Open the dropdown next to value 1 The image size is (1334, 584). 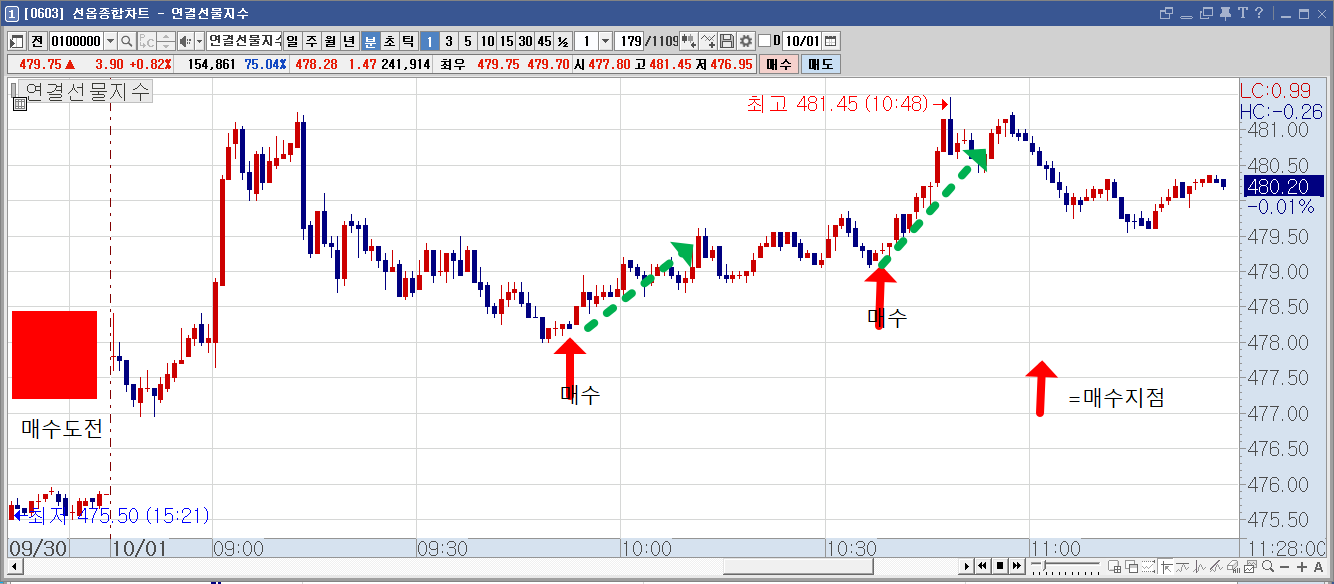point(605,41)
